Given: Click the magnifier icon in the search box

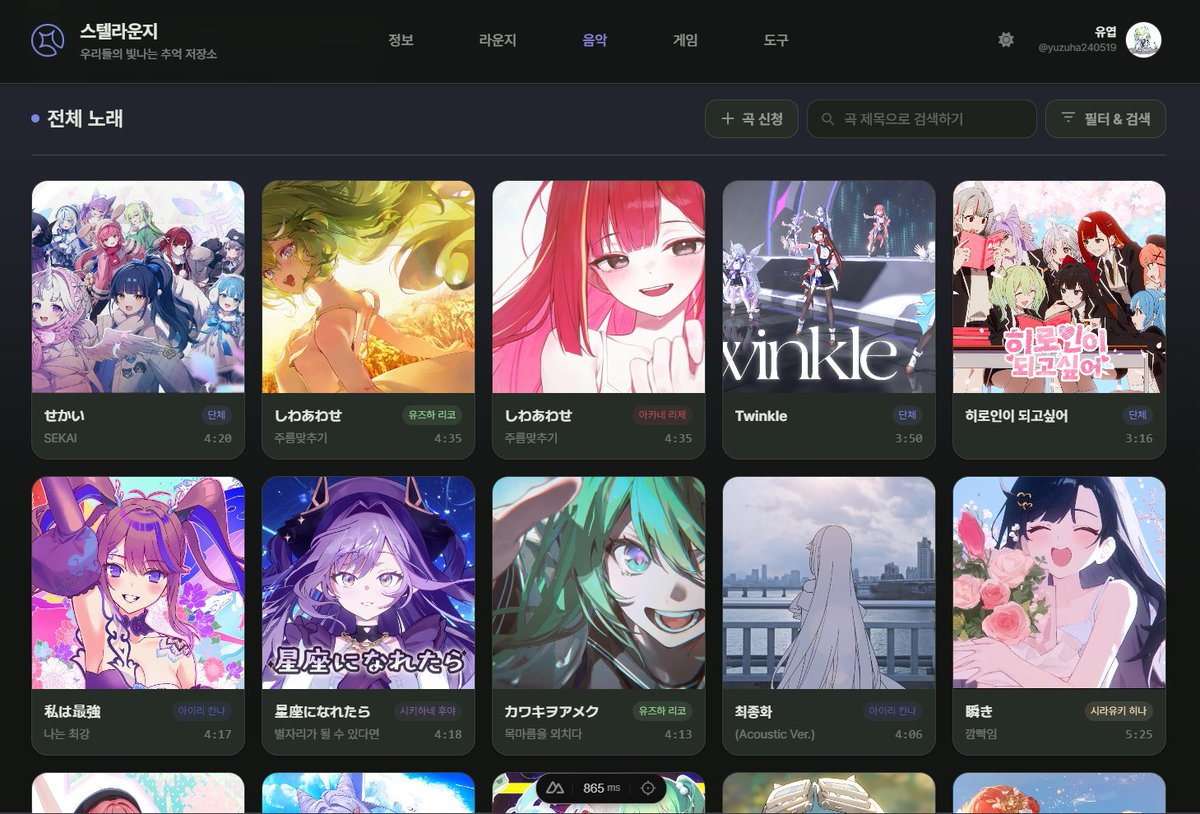Looking at the screenshot, I should click(827, 119).
